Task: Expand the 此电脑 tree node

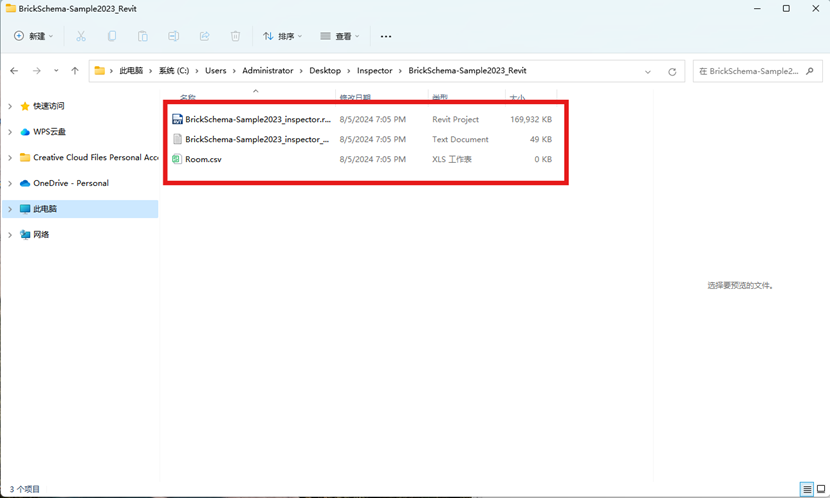Action: (x=10, y=209)
